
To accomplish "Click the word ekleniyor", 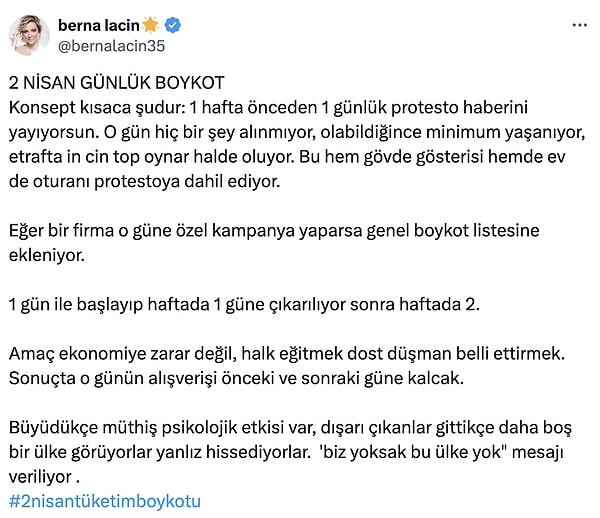I will (47, 255).
